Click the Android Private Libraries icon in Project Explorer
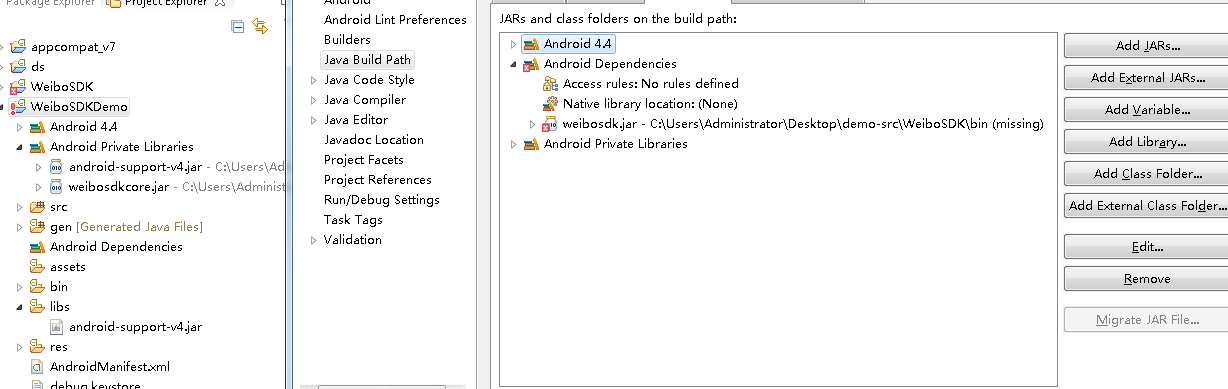Viewport: 1228px width, 389px height. 37,147
